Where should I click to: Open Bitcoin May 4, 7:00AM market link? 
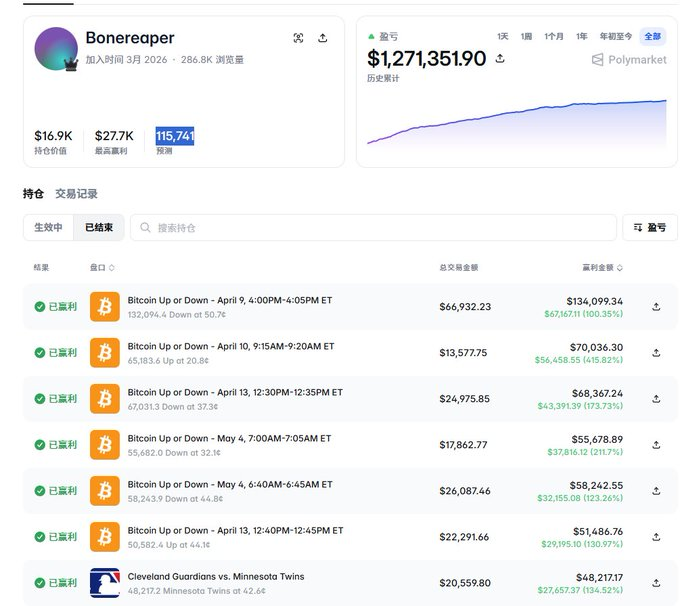click(229, 438)
